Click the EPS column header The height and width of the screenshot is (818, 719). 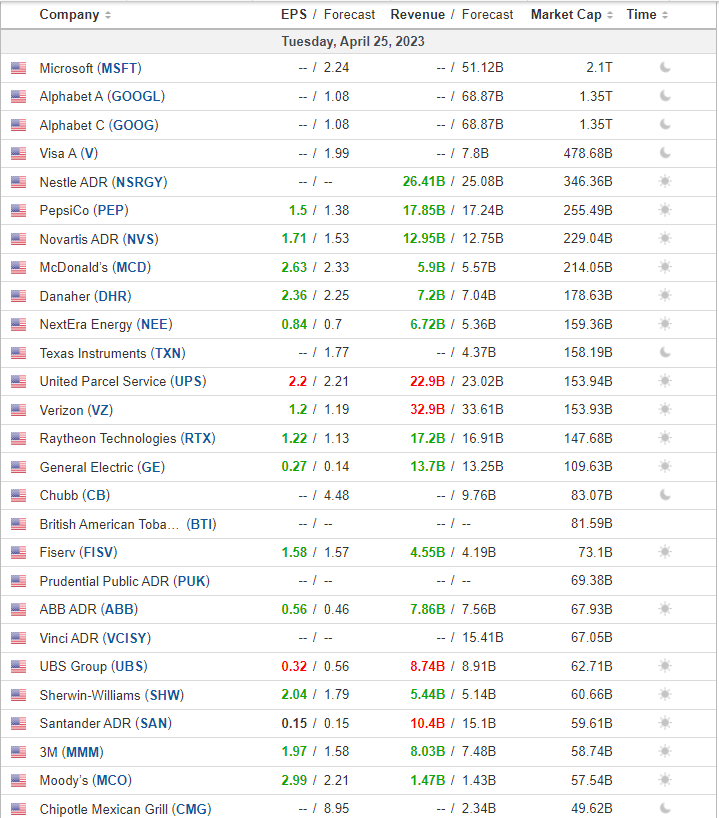pyautogui.click(x=293, y=15)
